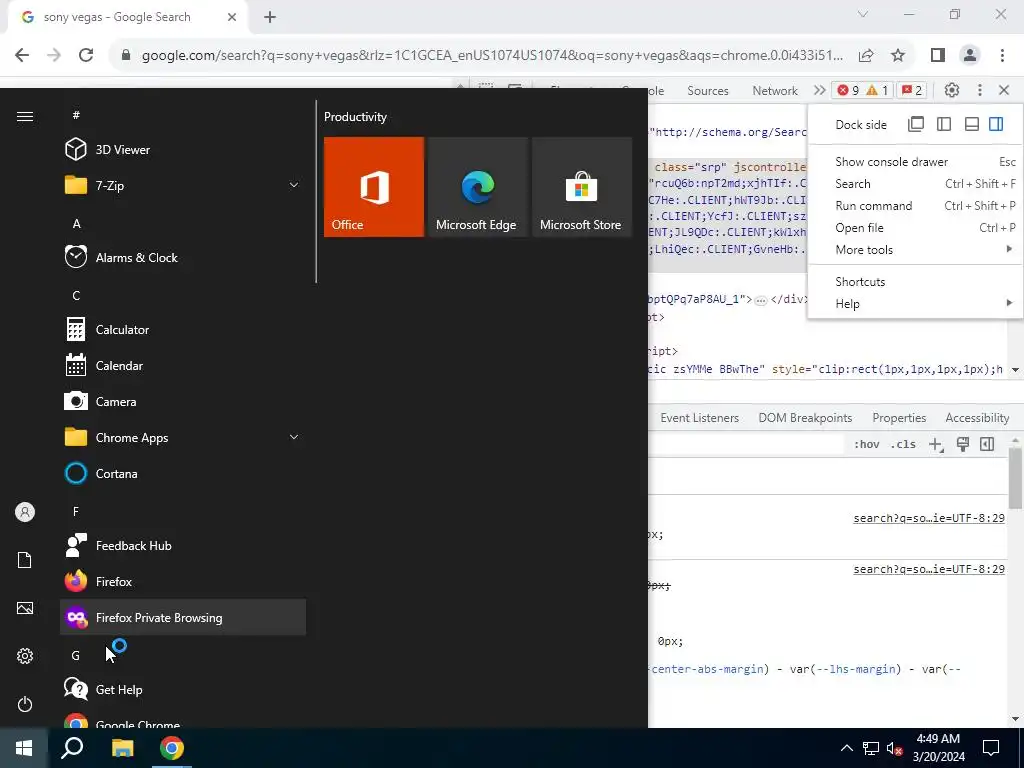Open 3D Viewer from the app list

[x=183, y=150]
